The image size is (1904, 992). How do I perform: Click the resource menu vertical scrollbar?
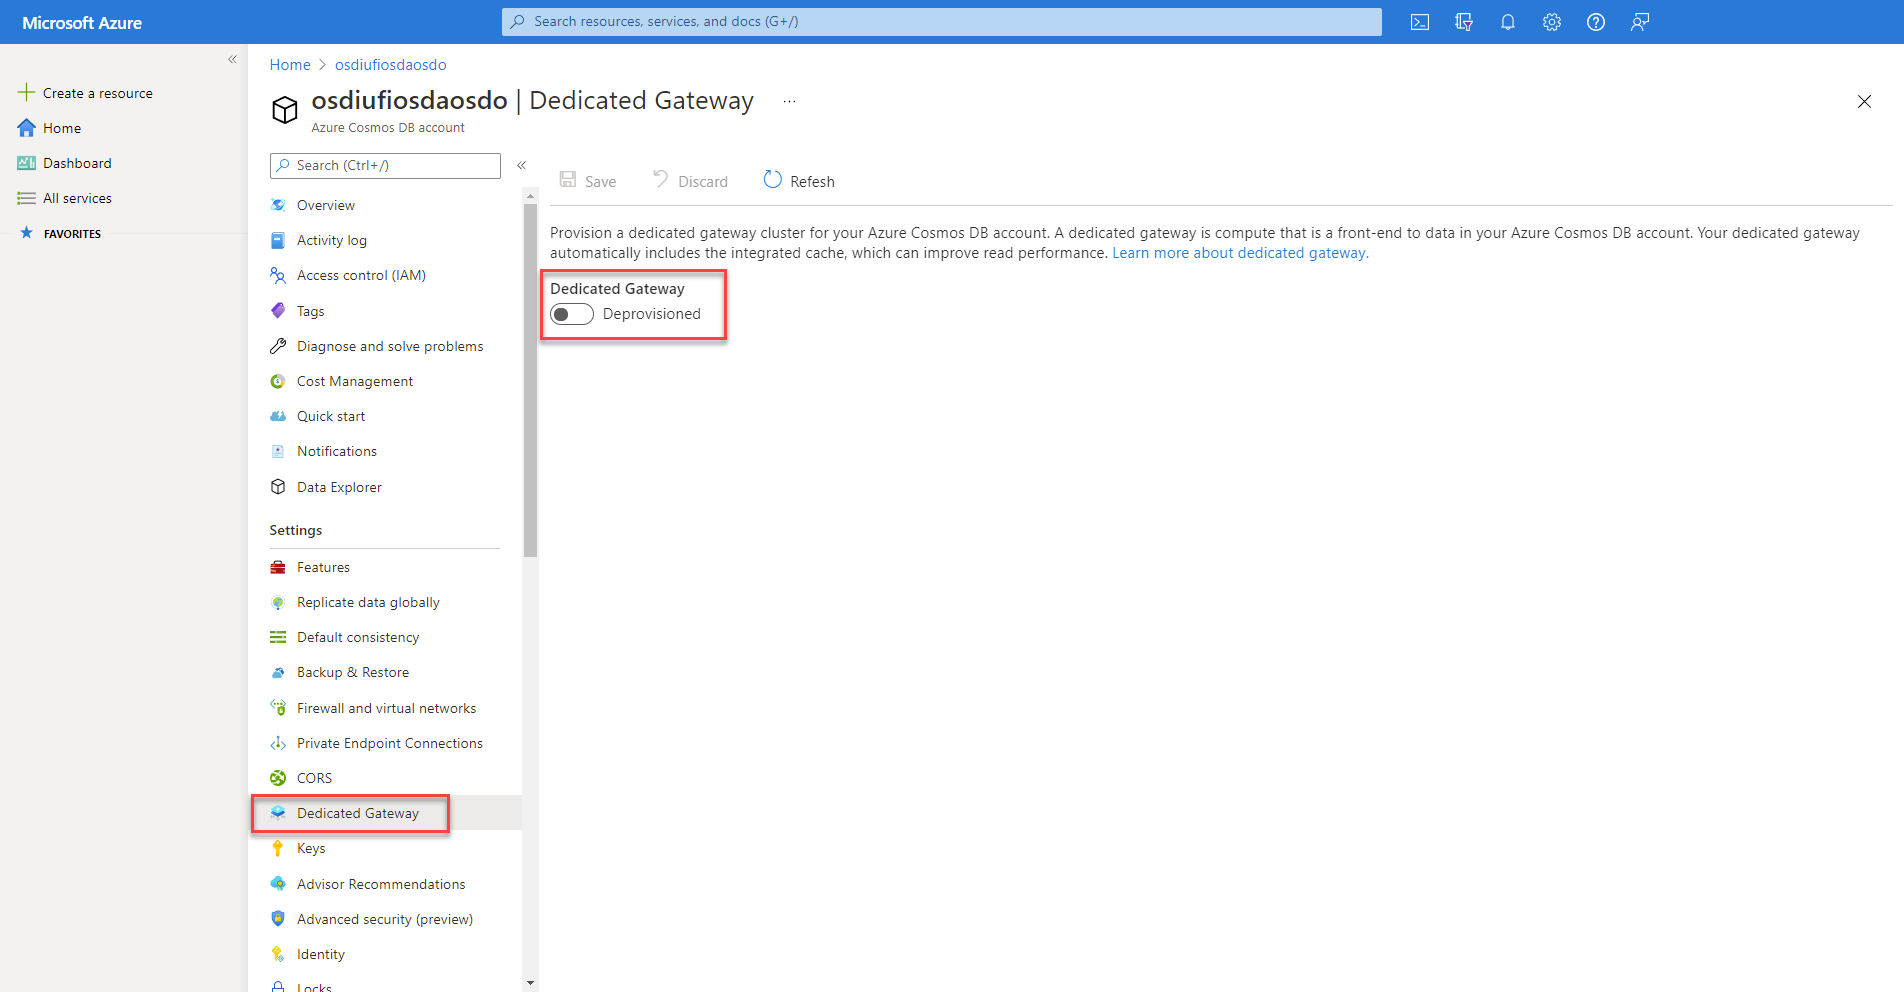[530, 380]
